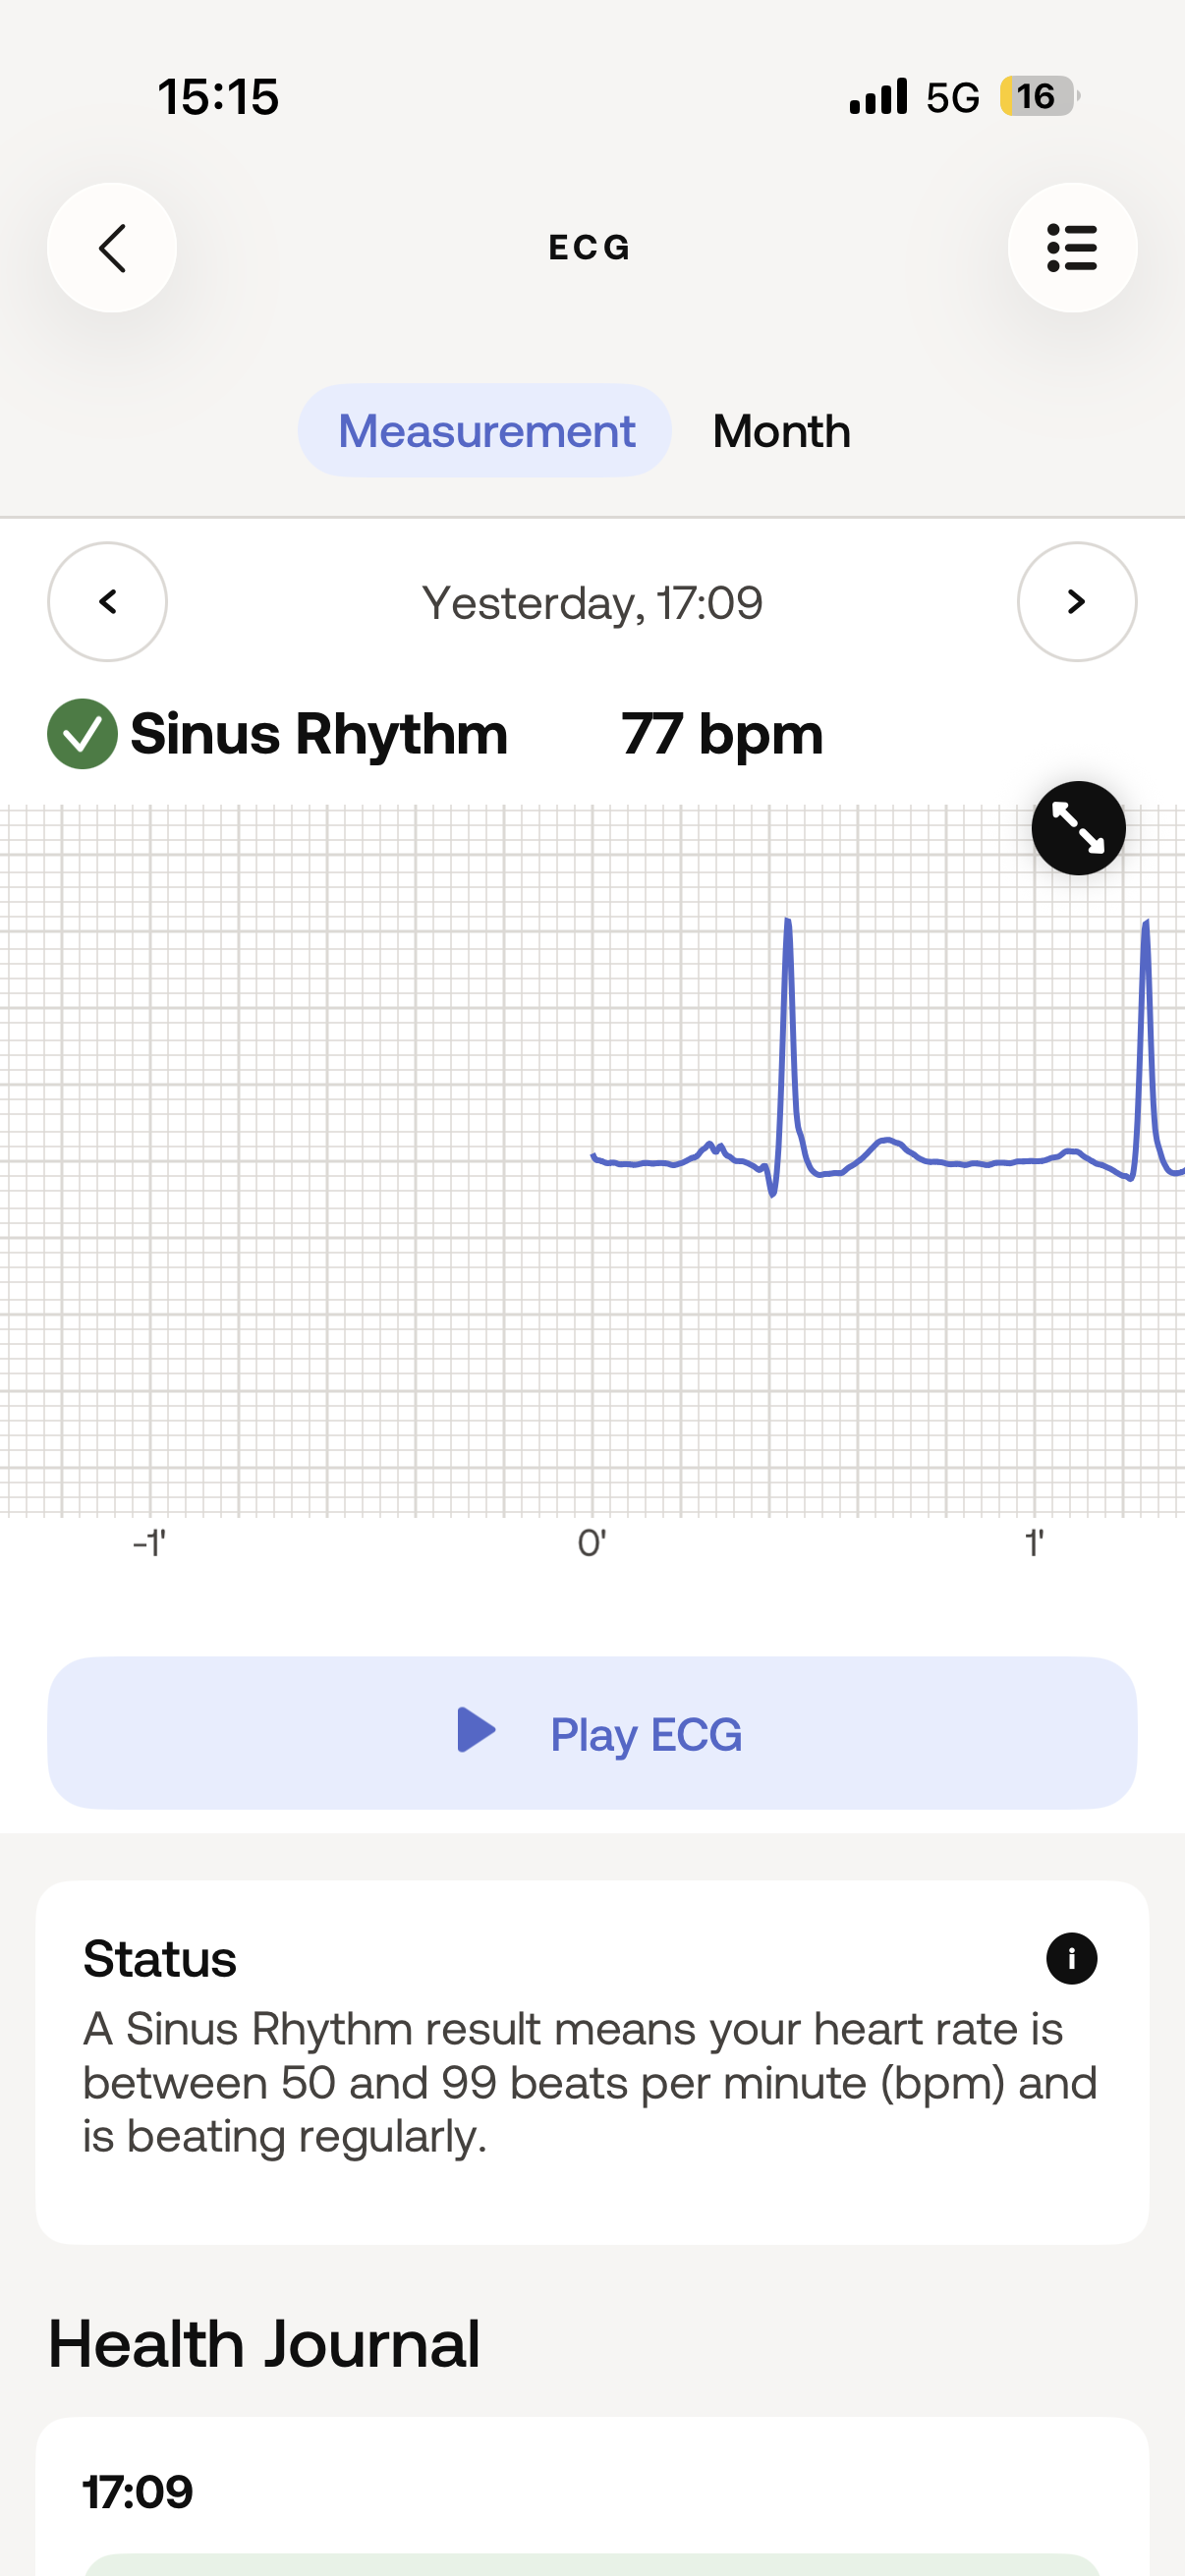This screenshot has height=2576, width=1185.
Task: Tap the back arrow at top left
Action: (112, 248)
